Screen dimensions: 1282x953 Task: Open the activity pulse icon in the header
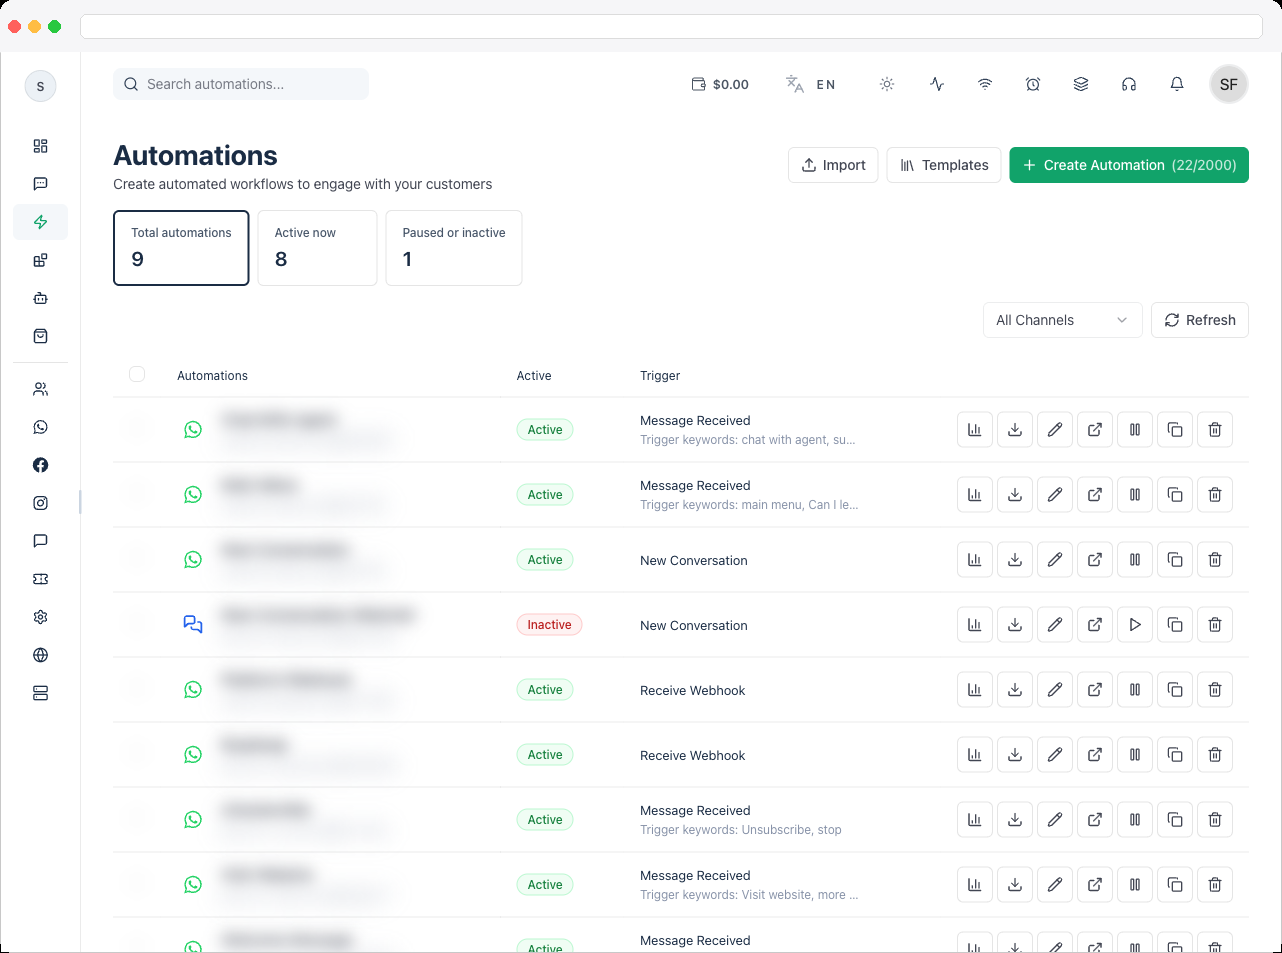click(x=937, y=84)
